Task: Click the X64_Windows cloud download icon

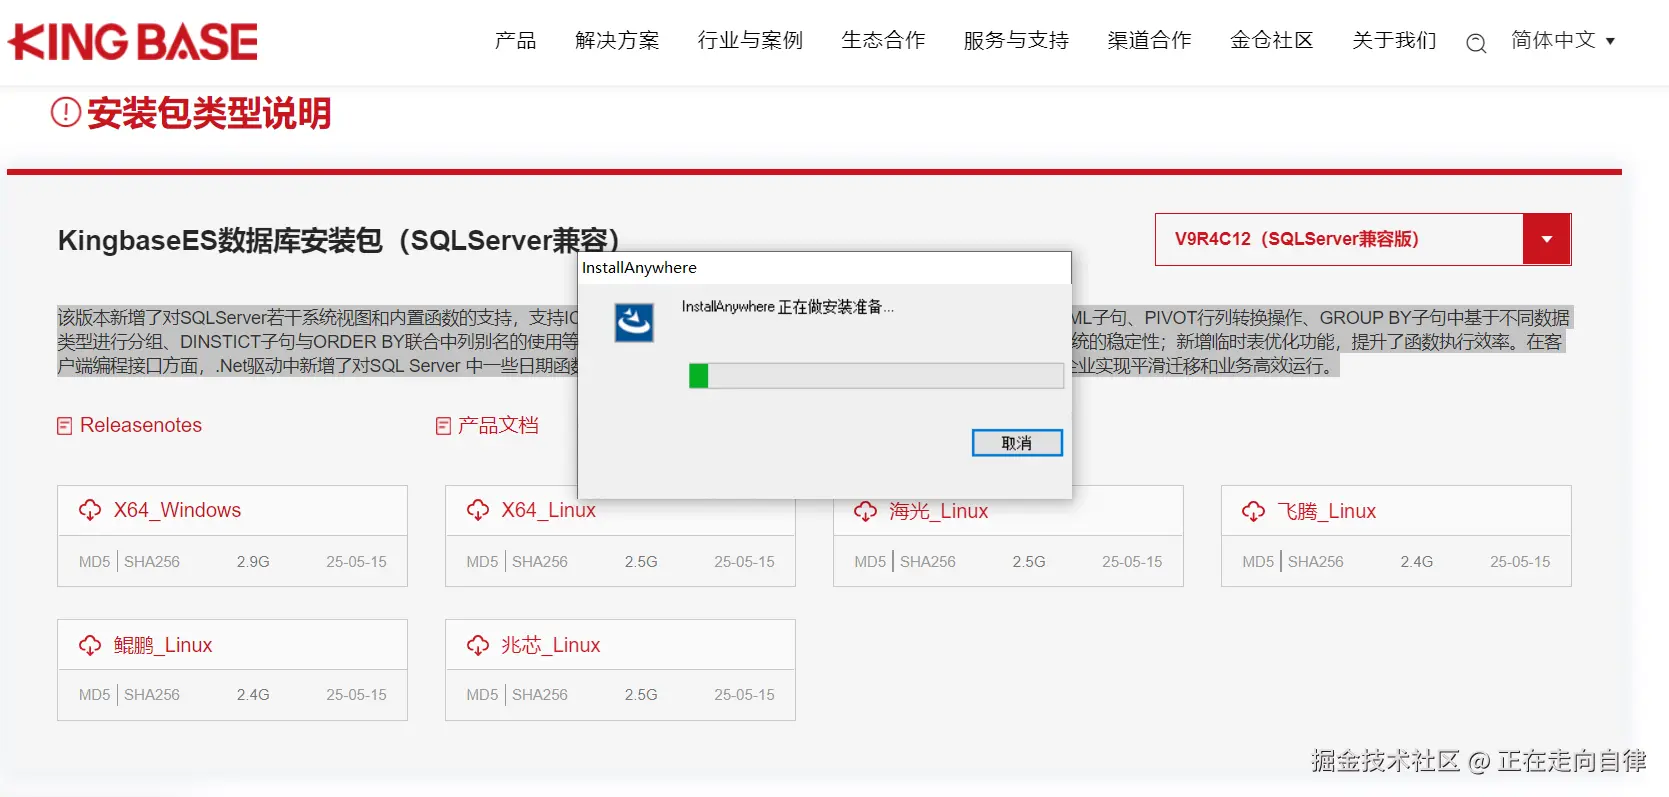Action: click(90, 510)
